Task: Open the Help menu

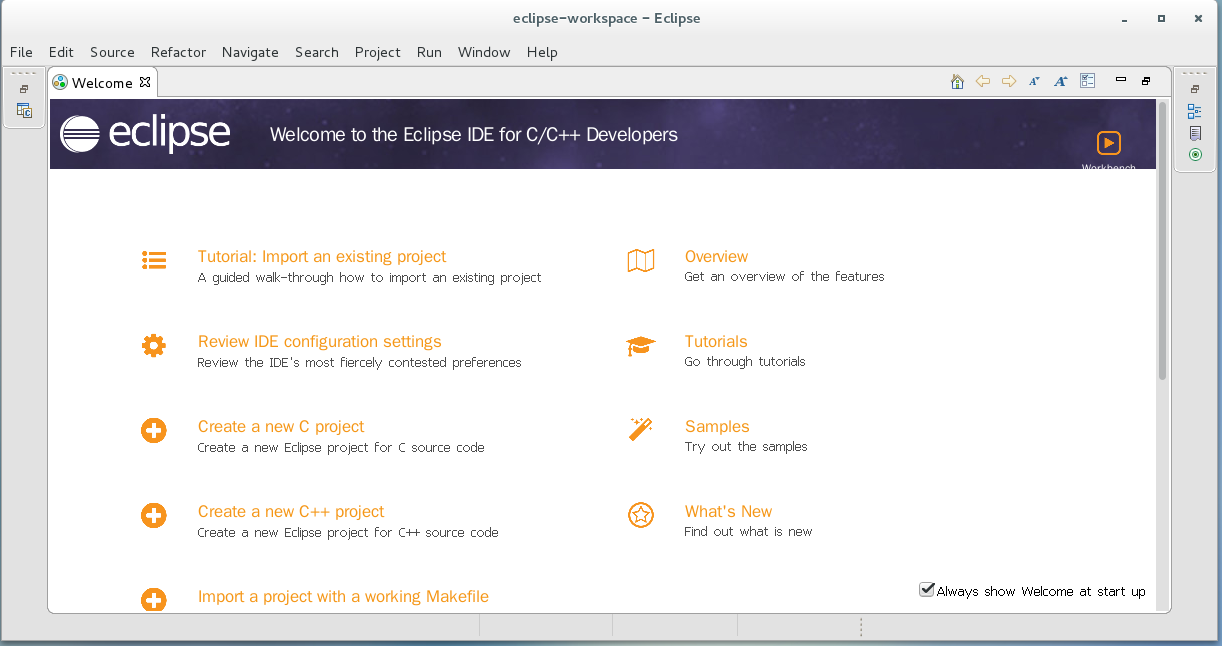Action: 542,52
